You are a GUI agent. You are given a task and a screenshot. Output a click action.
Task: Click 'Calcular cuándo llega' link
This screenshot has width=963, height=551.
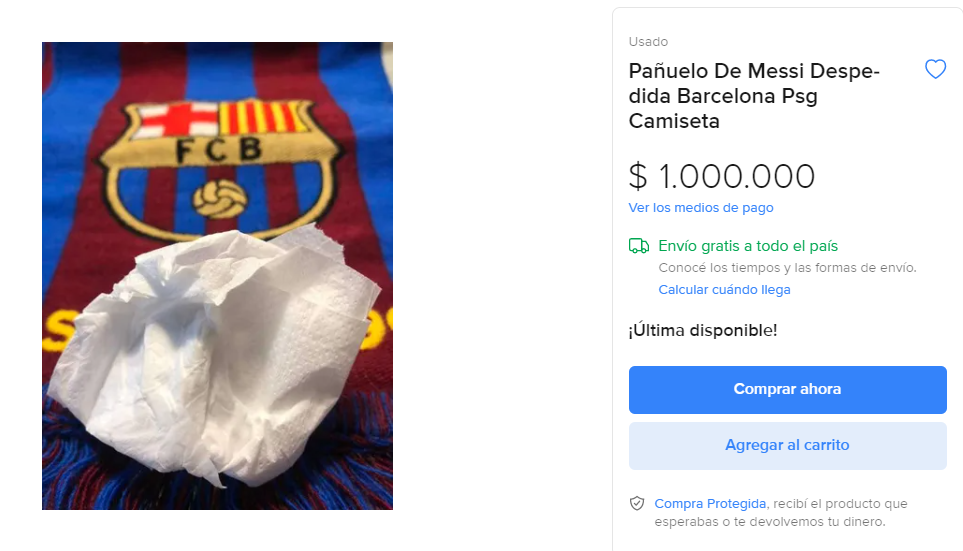pos(724,290)
